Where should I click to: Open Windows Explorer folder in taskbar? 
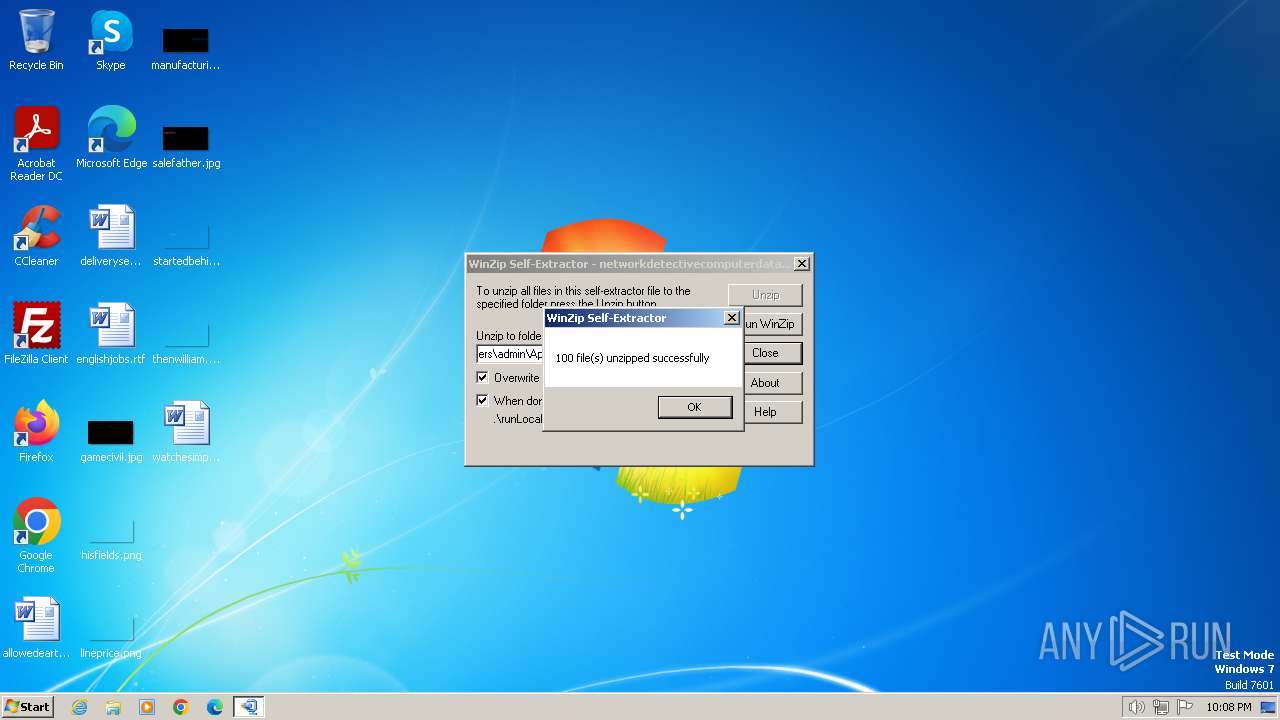[x=113, y=707]
